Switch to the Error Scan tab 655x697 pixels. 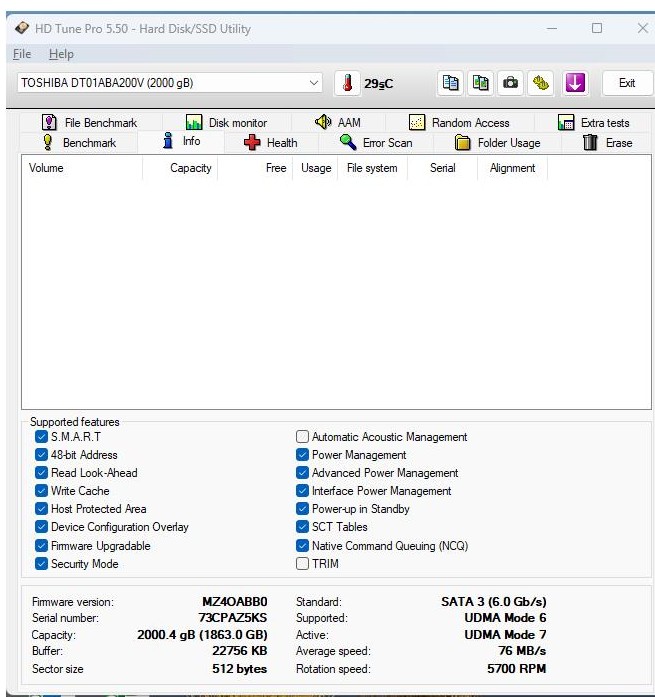[x=376, y=143]
